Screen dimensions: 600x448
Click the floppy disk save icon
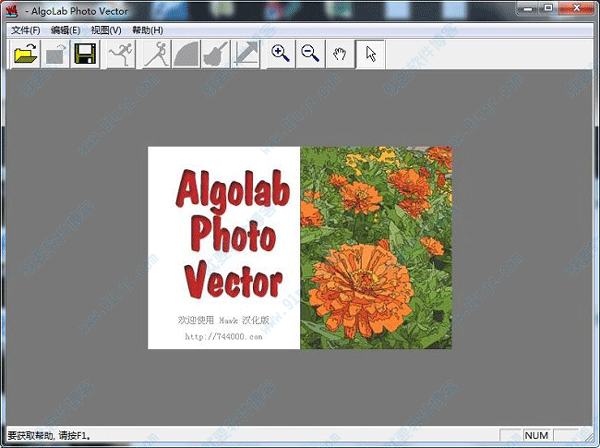(85, 54)
